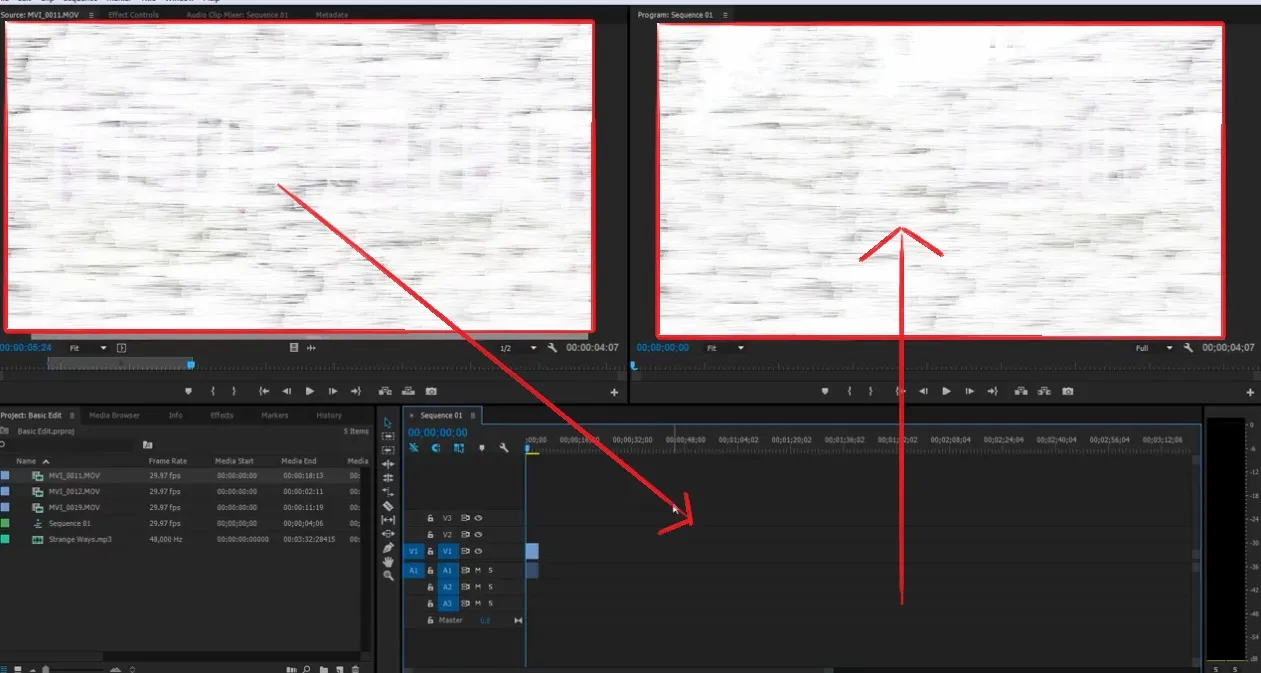Switch to Effects tab
Screen dimensions: 1261x673
pyautogui.click(x=222, y=415)
